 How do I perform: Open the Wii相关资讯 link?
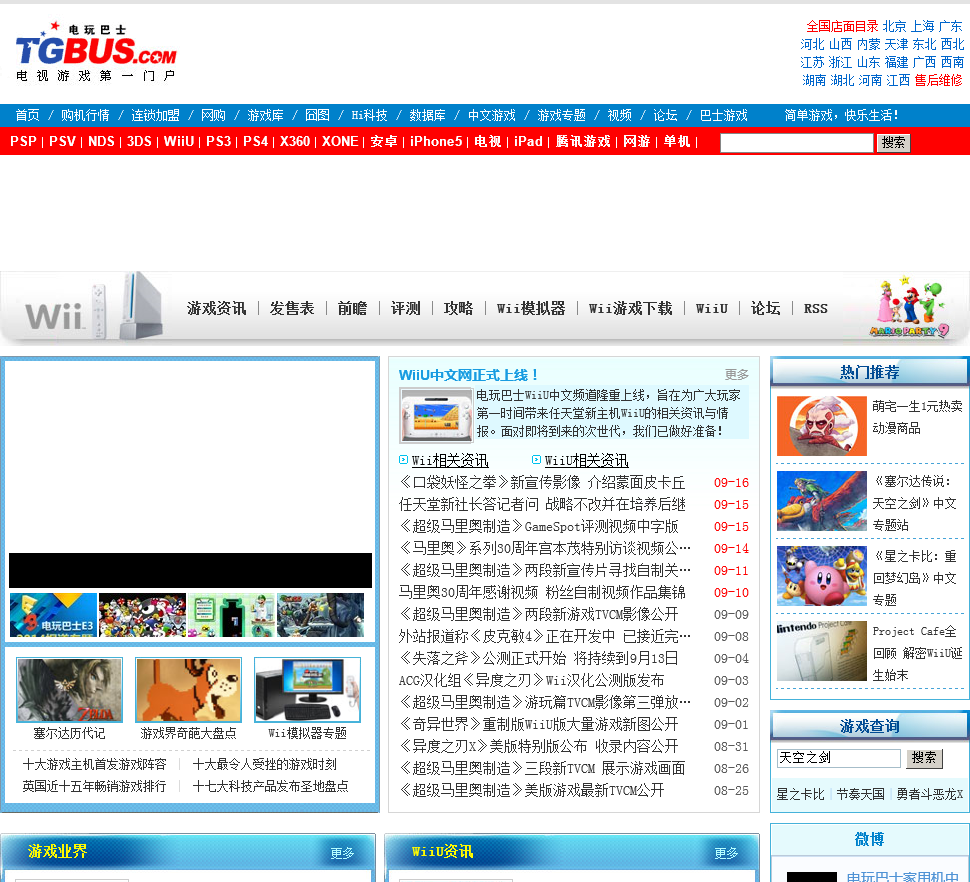tap(450, 460)
